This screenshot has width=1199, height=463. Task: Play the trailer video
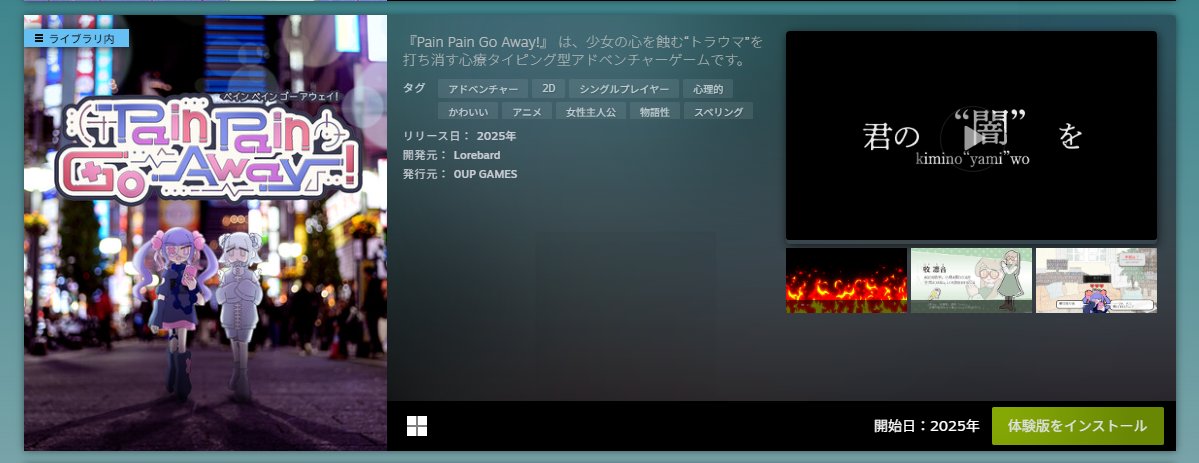[971, 136]
